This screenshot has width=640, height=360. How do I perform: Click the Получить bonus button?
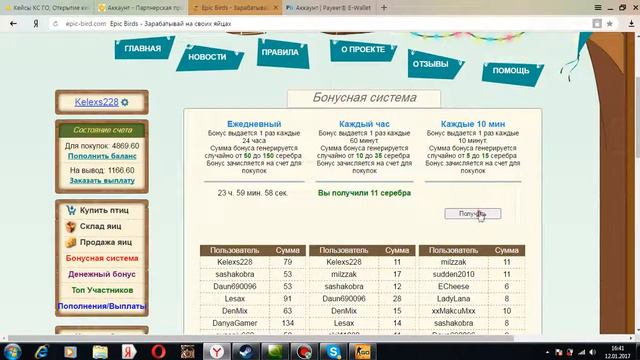click(473, 213)
